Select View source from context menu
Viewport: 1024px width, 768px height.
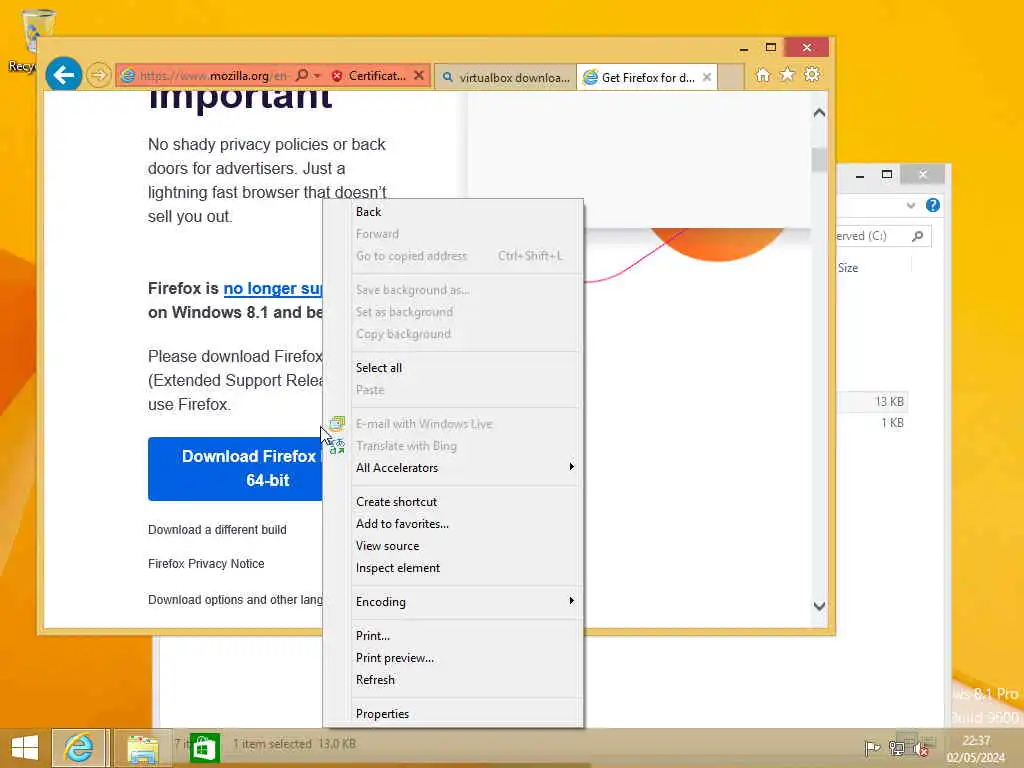point(466,546)
